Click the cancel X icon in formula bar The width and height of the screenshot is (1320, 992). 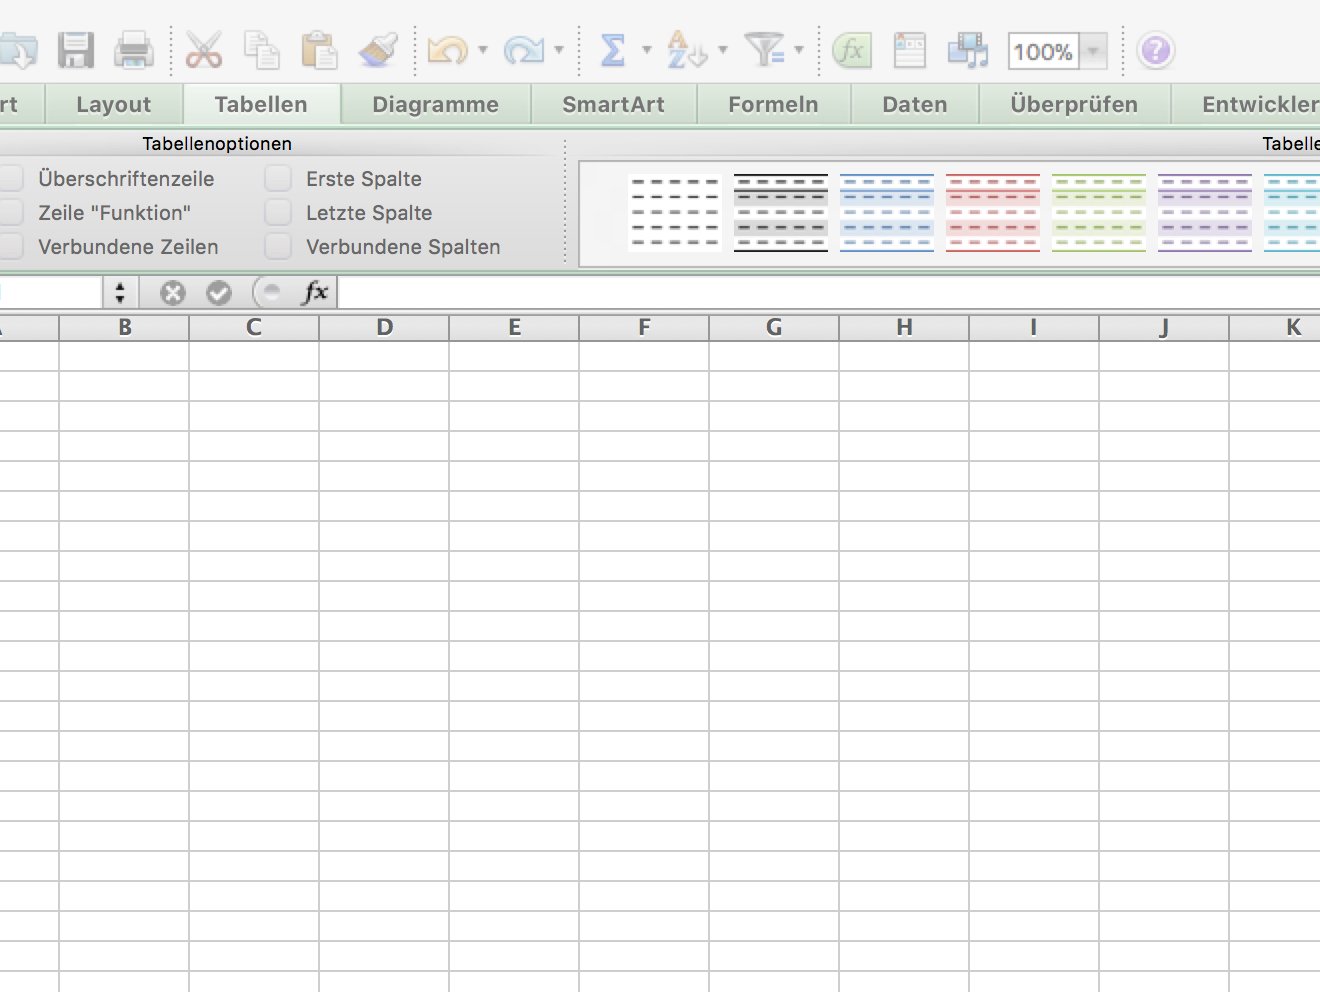[173, 293]
